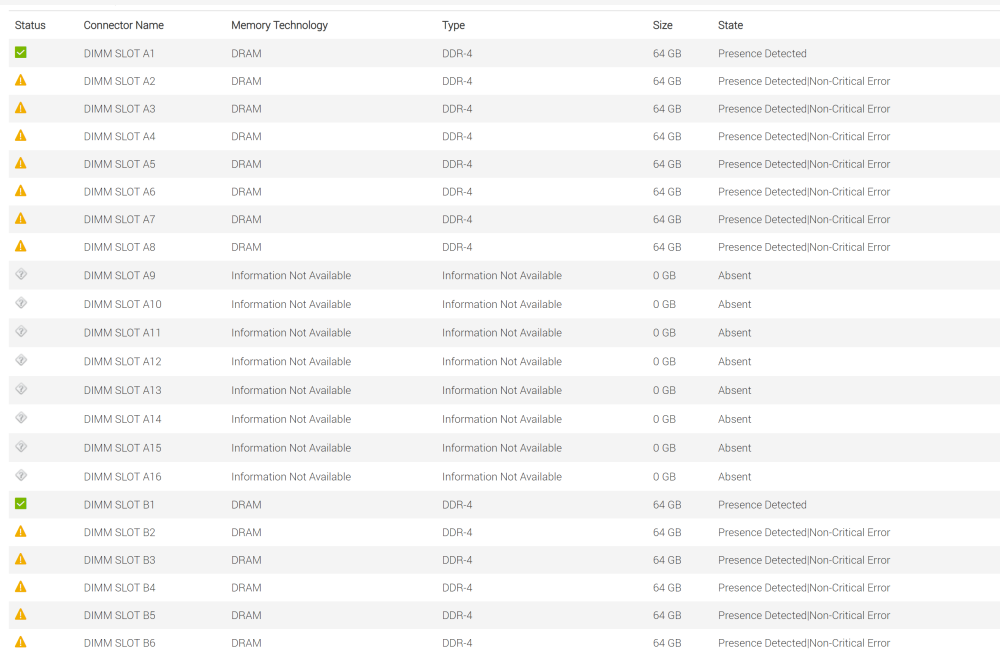Click the warning icon for DIMM SLOT A3

click(x=20, y=108)
